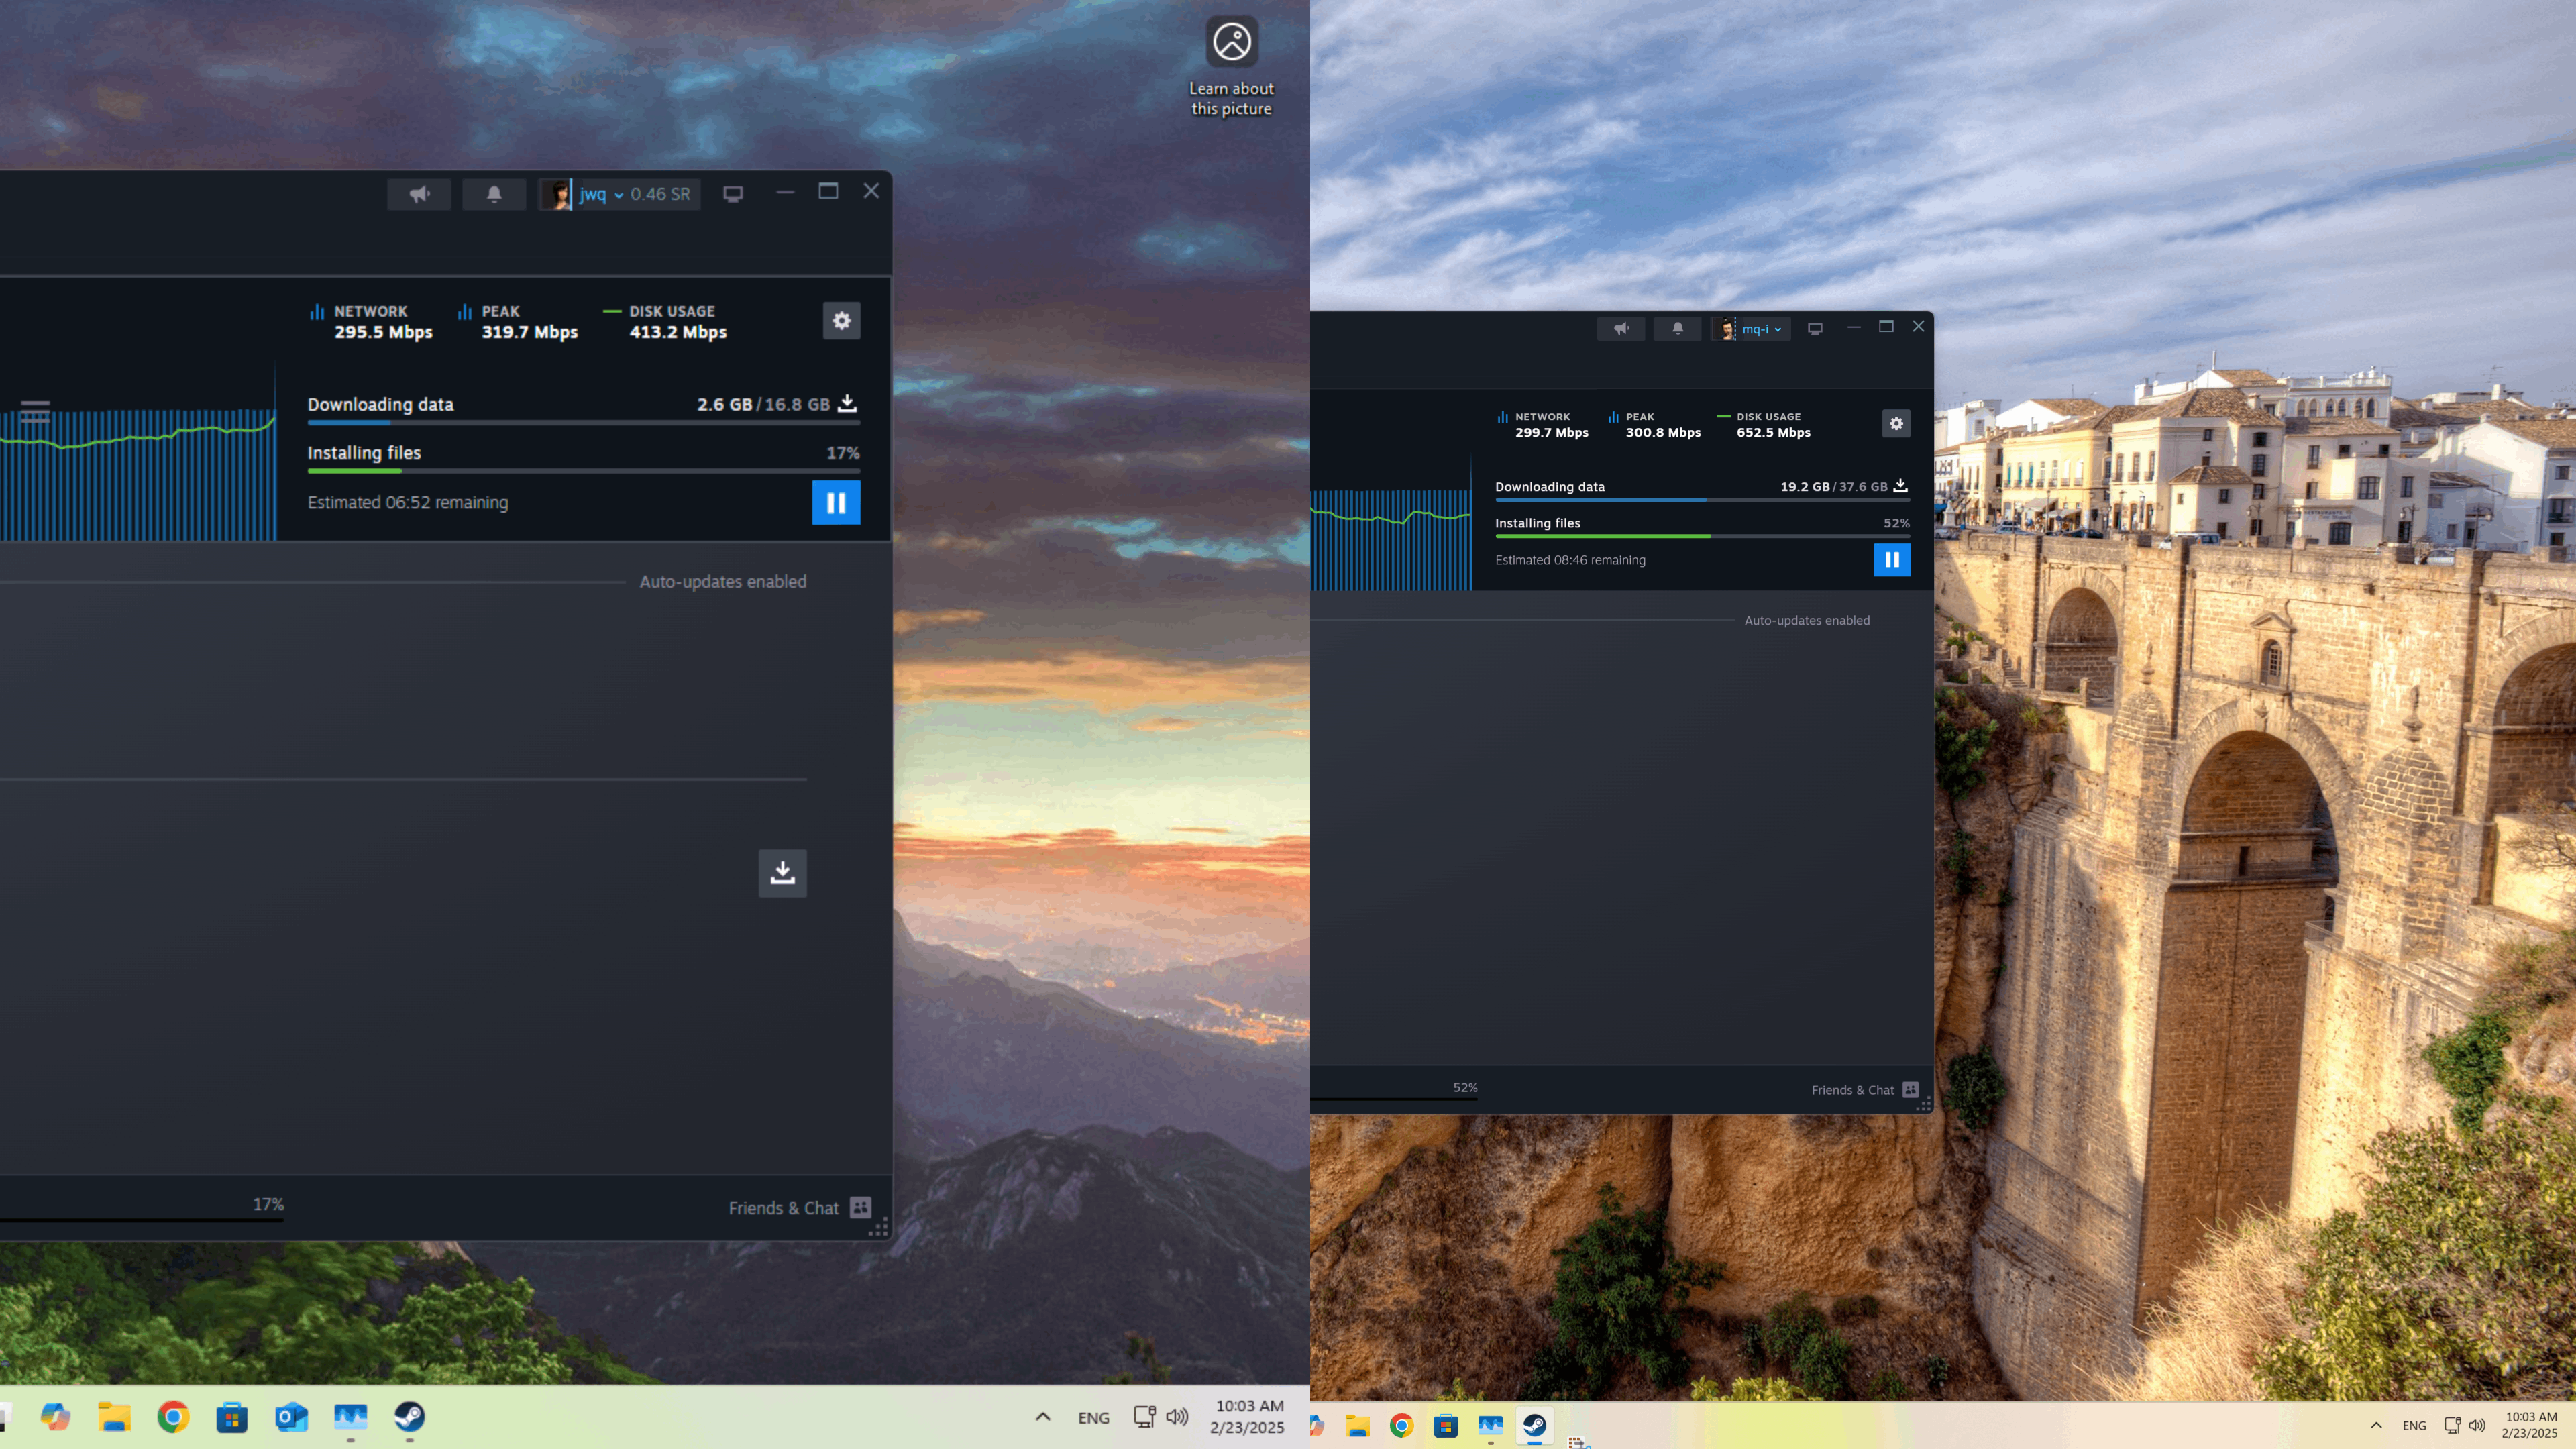Click ENG language indicator on right taskbar

pyautogui.click(x=2414, y=1426)
